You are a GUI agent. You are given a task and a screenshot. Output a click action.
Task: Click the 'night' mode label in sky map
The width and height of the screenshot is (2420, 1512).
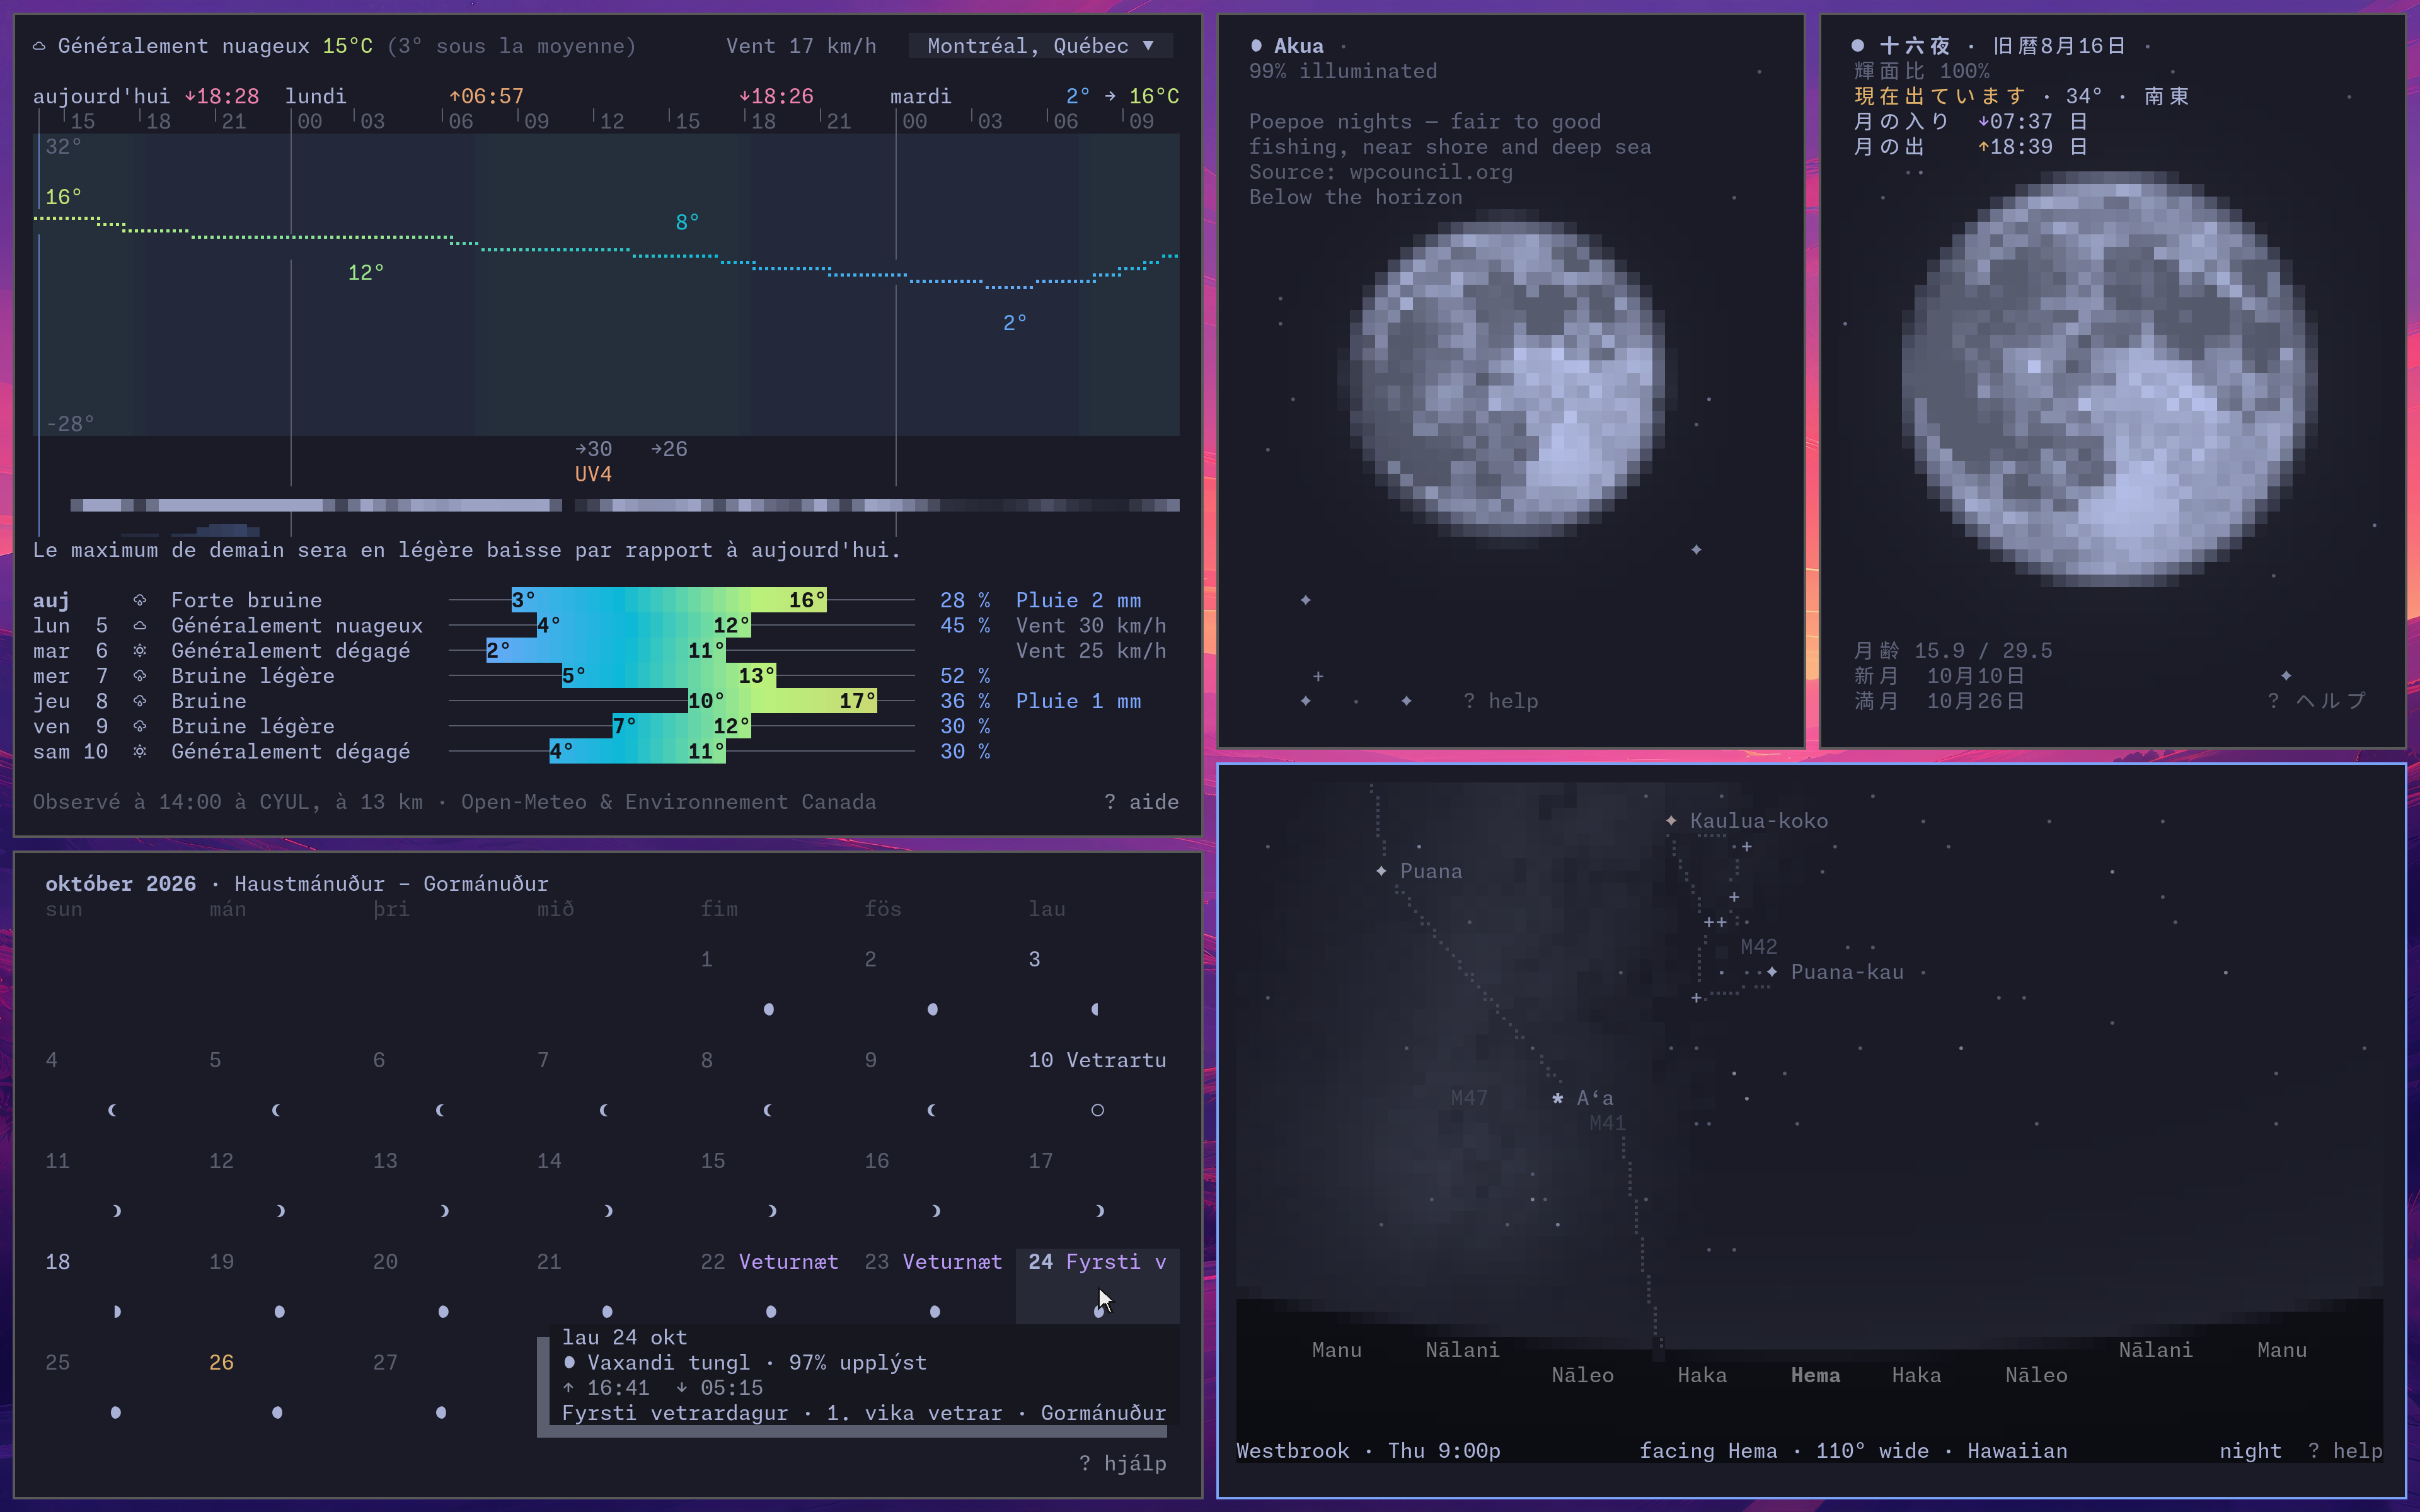tap(2250, 1451)
